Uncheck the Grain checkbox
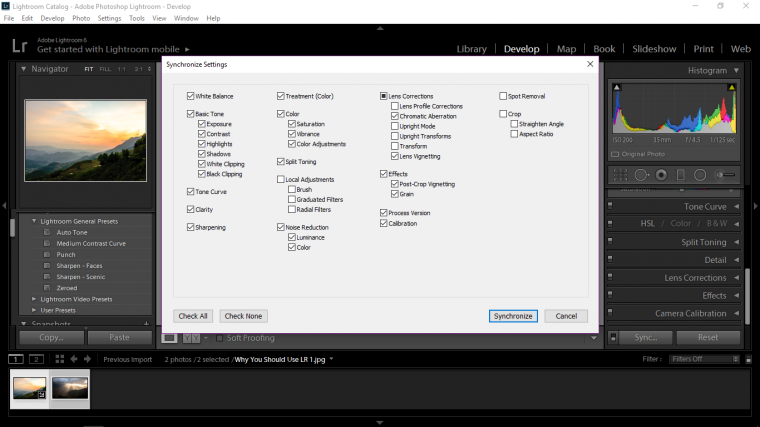The width and height of the screenshot is (760, 427). pos(395,194)
